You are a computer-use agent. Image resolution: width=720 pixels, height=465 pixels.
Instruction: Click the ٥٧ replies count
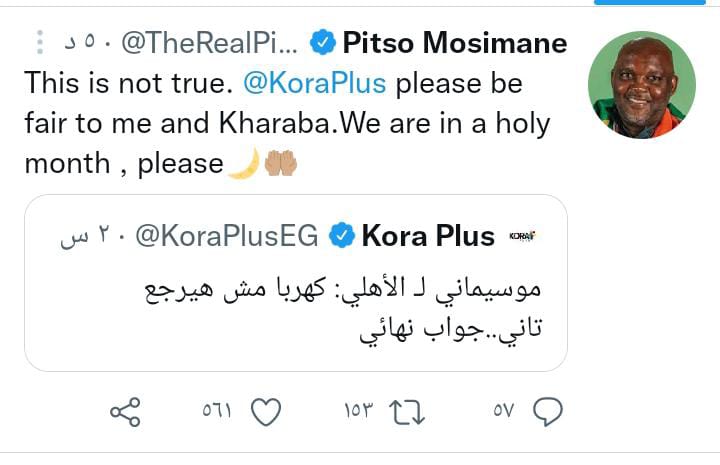point(503,411)
